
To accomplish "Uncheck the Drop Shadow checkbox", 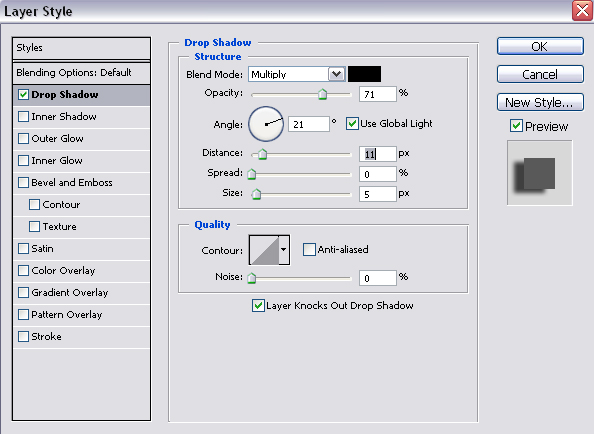I will [23, 94].
